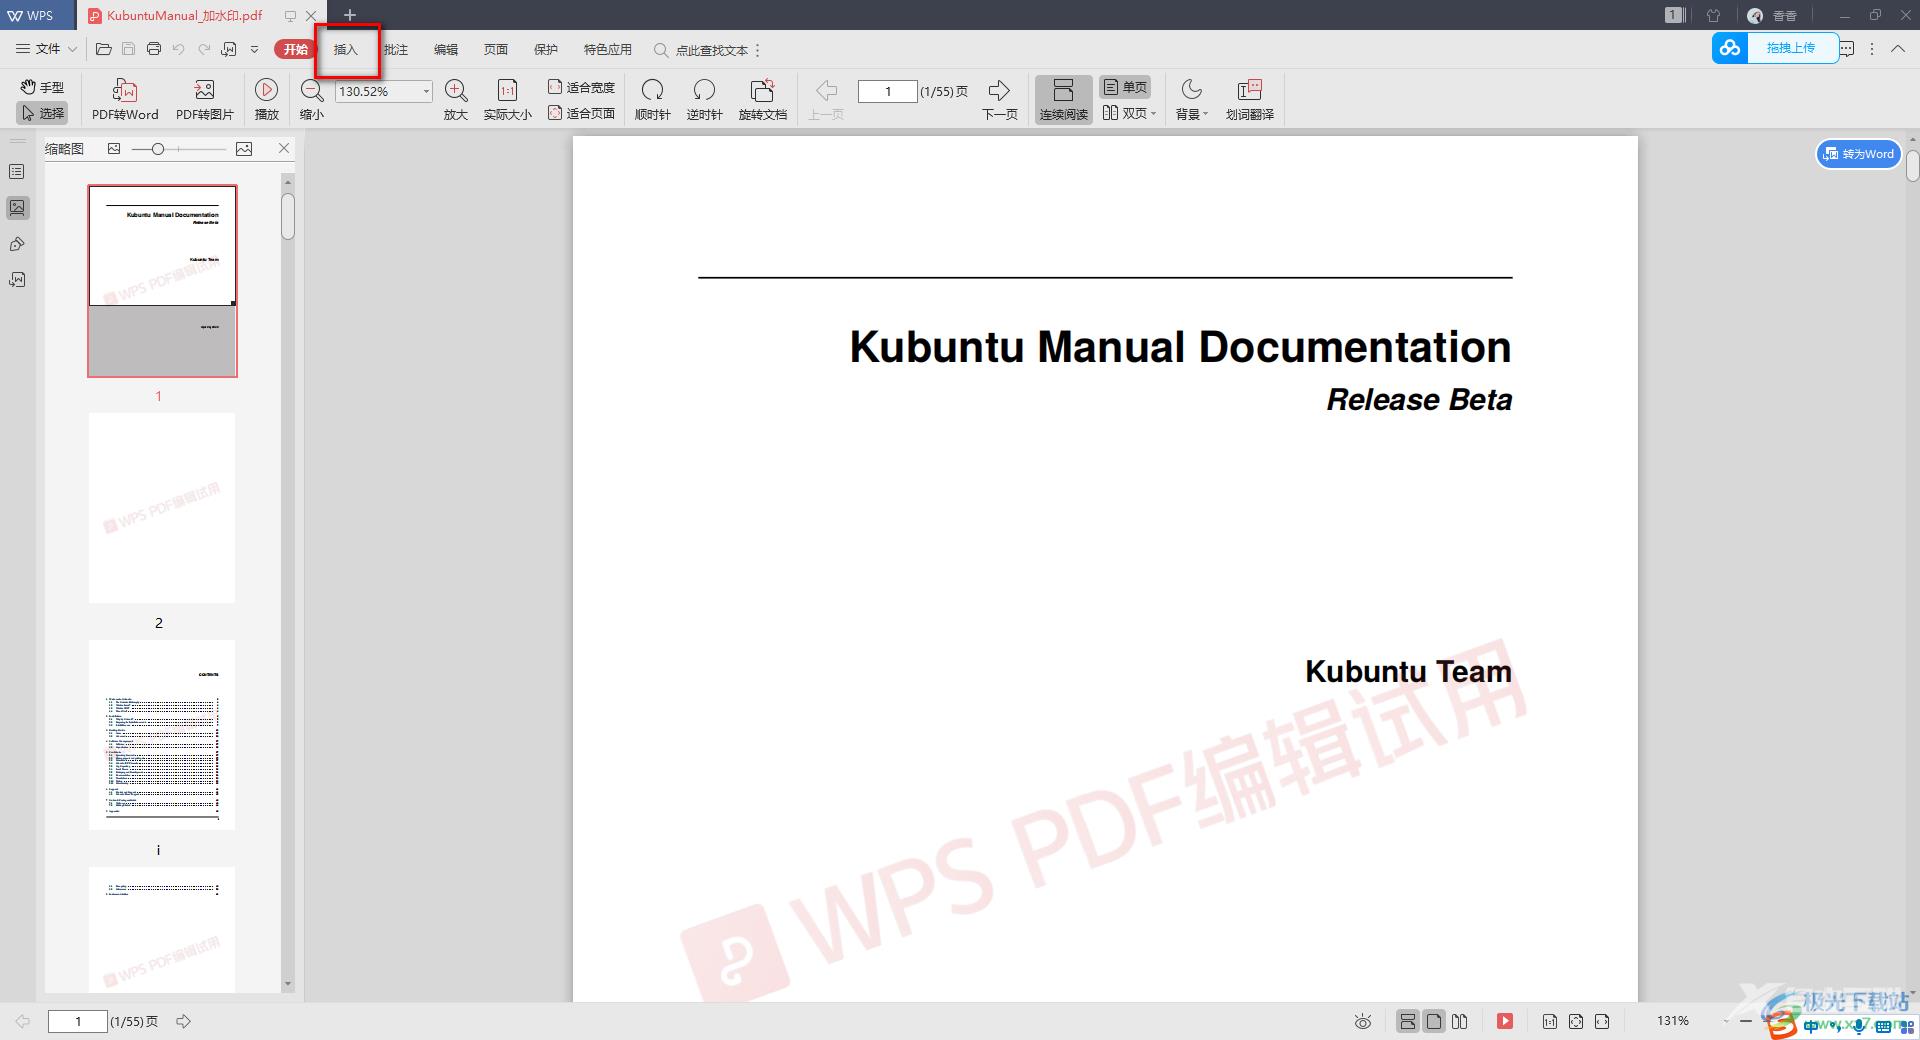Image resolution: width=1920 pixels, height=1040 pixels.
Task: Open the 插入 (Insert) tab
Action: [x=346, y=49]
